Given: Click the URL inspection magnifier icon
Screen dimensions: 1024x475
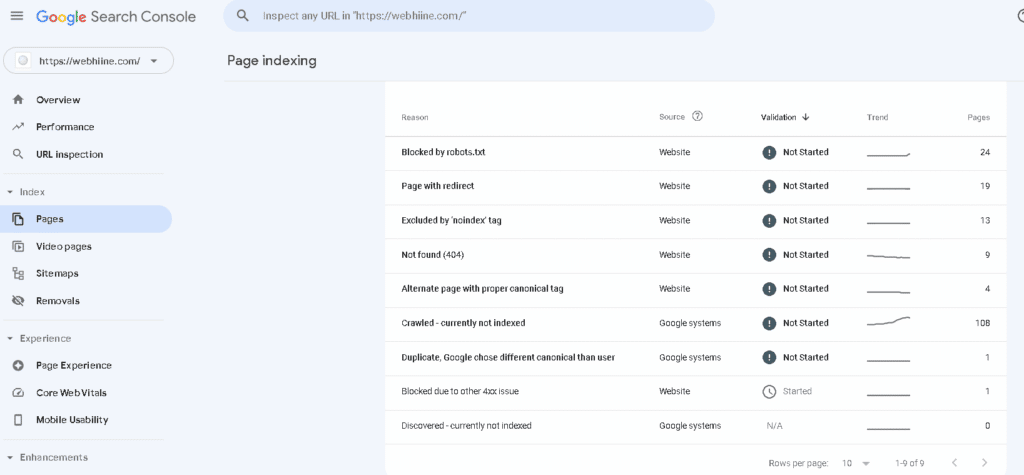Looking at the screenshot, I should click(18, 154).
